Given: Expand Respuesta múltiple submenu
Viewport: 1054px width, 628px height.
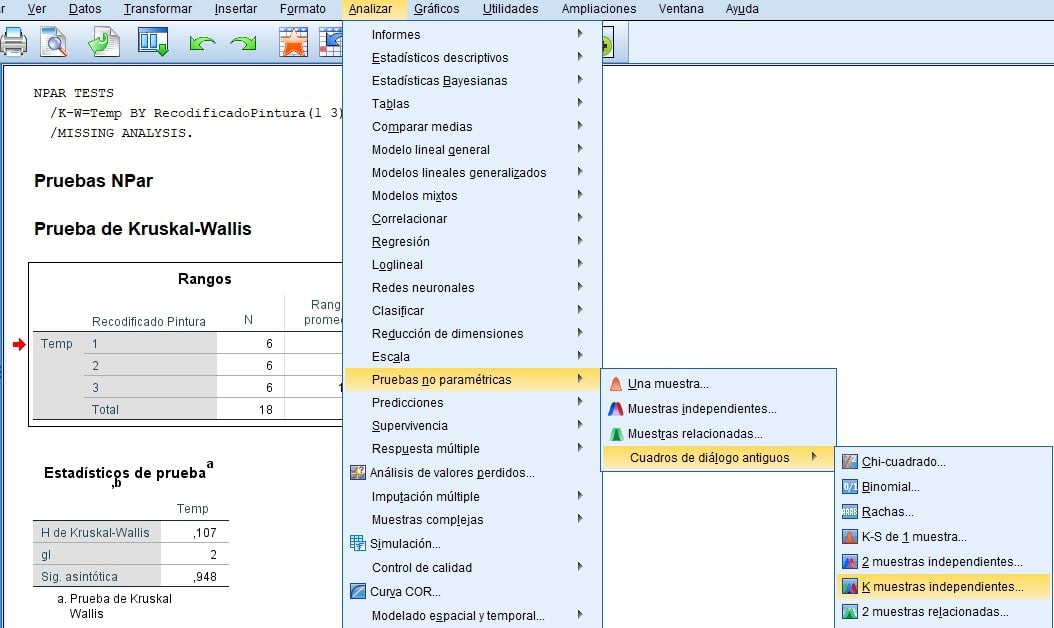Looking at the screenshot, I should click(x=472, y=448).
